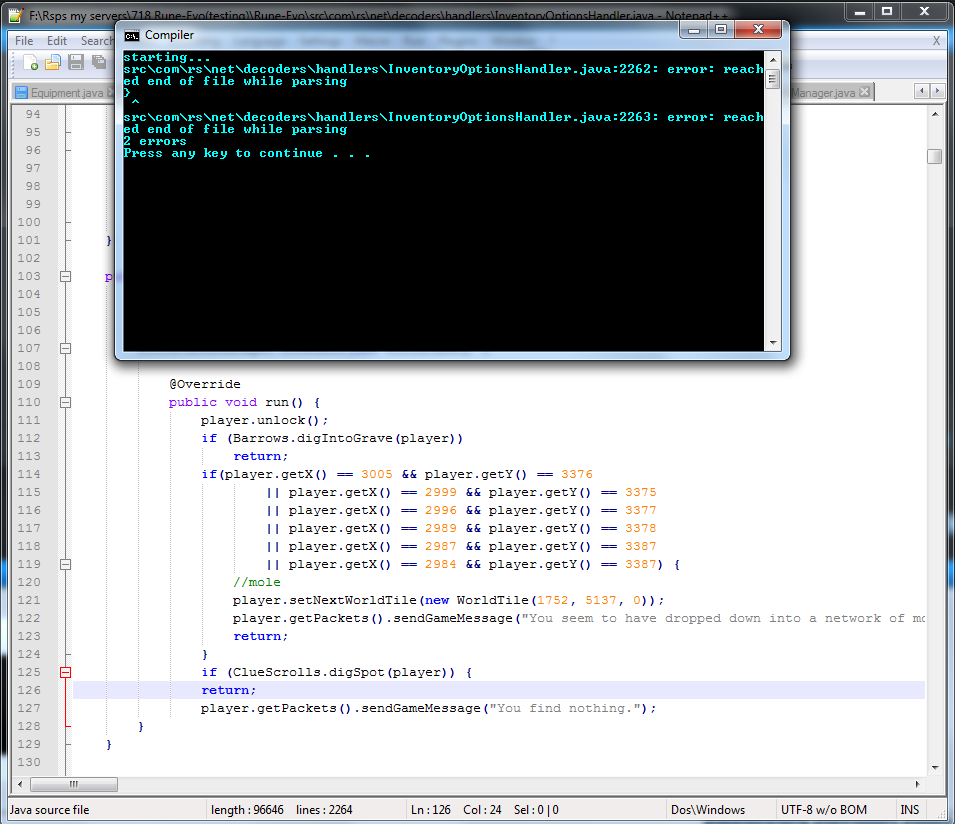
Task: Collapse the fold marker at line 119
Action: tap(66, 565)
